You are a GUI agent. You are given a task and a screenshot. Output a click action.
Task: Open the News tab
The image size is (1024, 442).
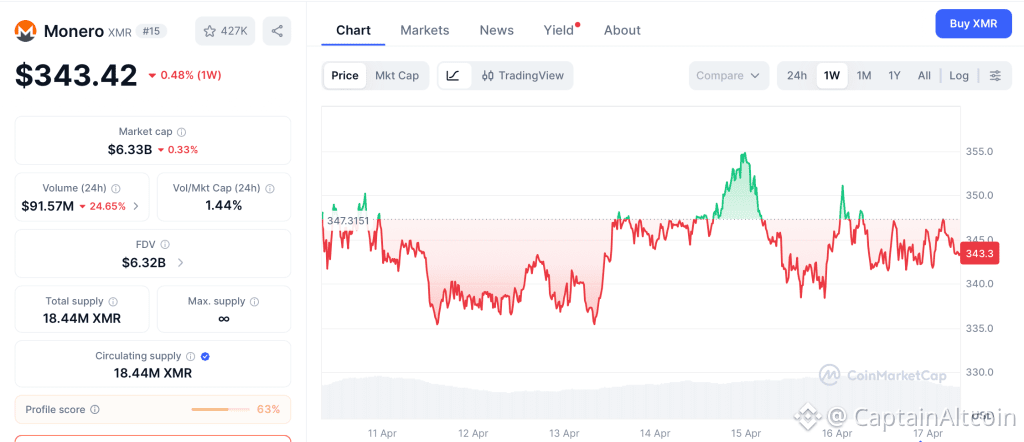(x=497, y=30)
